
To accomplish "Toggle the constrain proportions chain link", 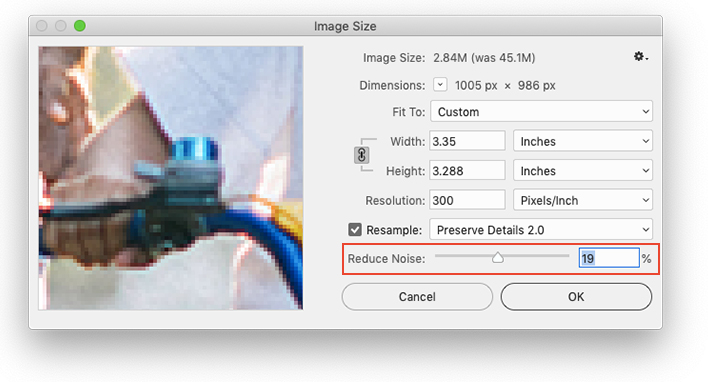I will tap(361, 155).
